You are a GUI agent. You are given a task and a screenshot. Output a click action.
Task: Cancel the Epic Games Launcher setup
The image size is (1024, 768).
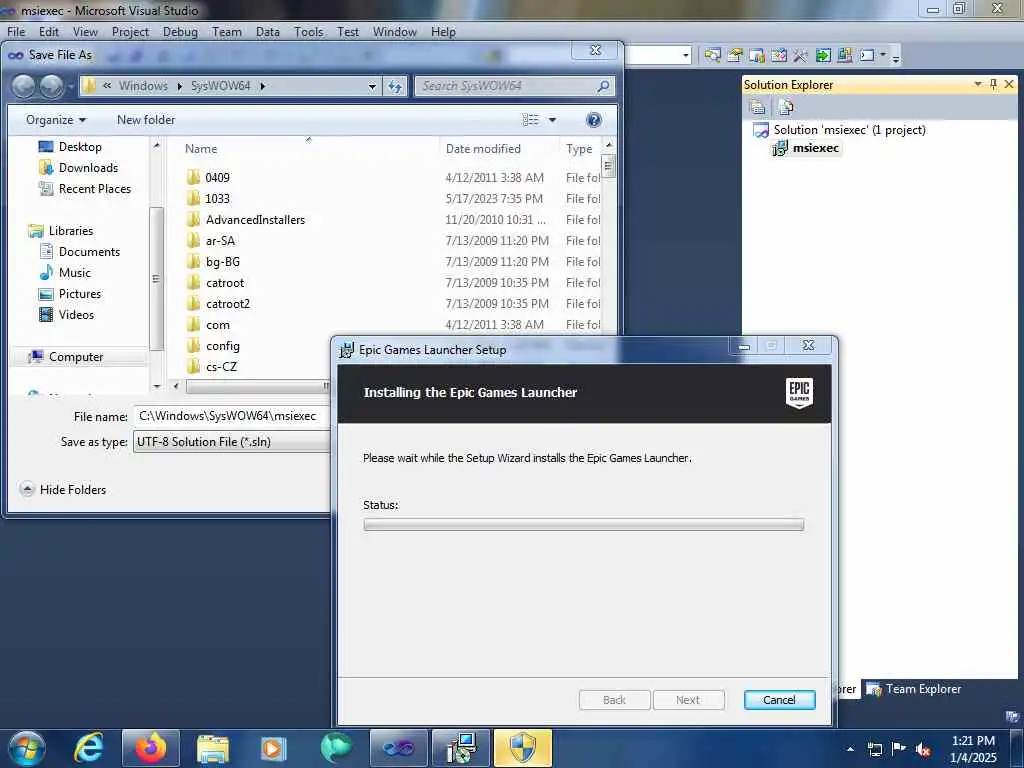coord(779,700)
